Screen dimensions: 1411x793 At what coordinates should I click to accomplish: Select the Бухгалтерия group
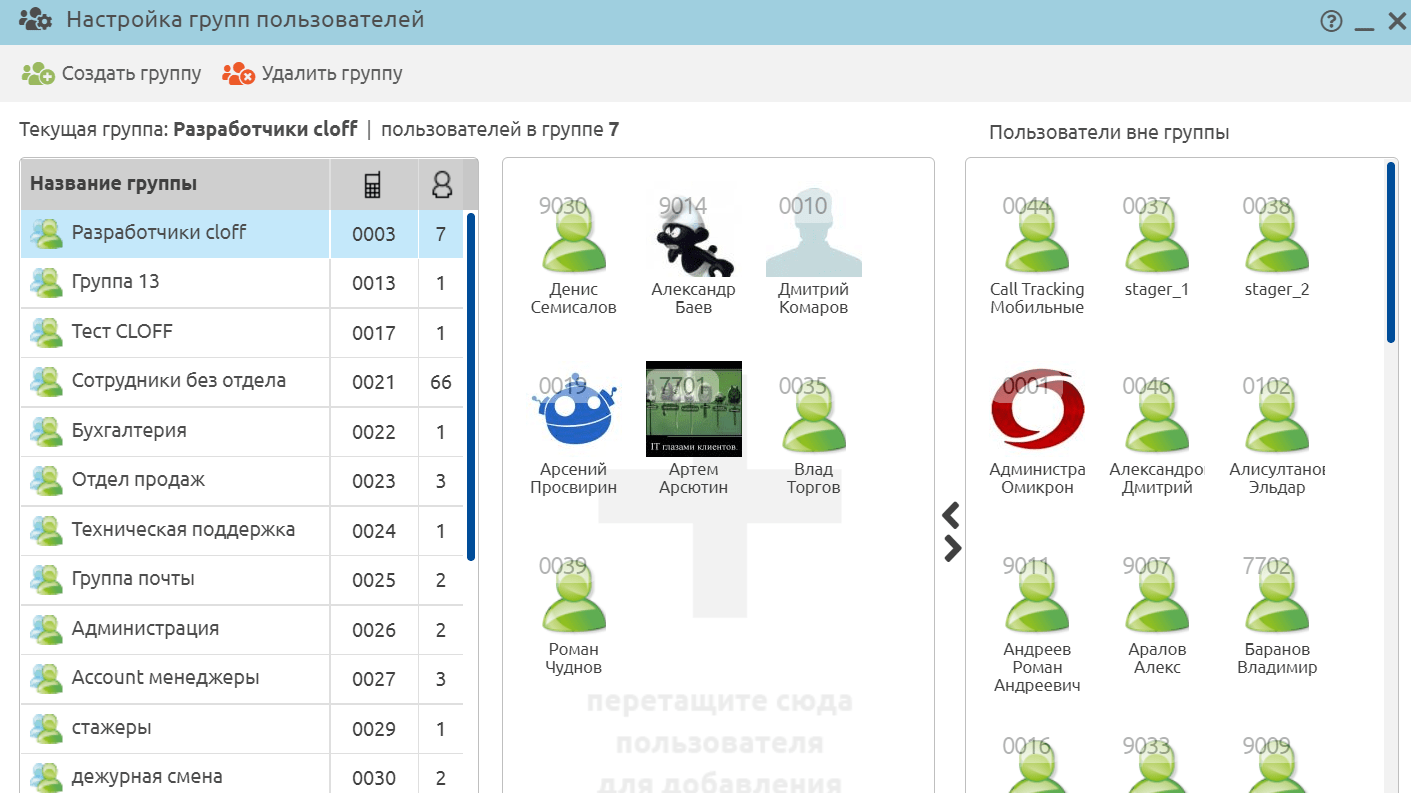[129, 431]
